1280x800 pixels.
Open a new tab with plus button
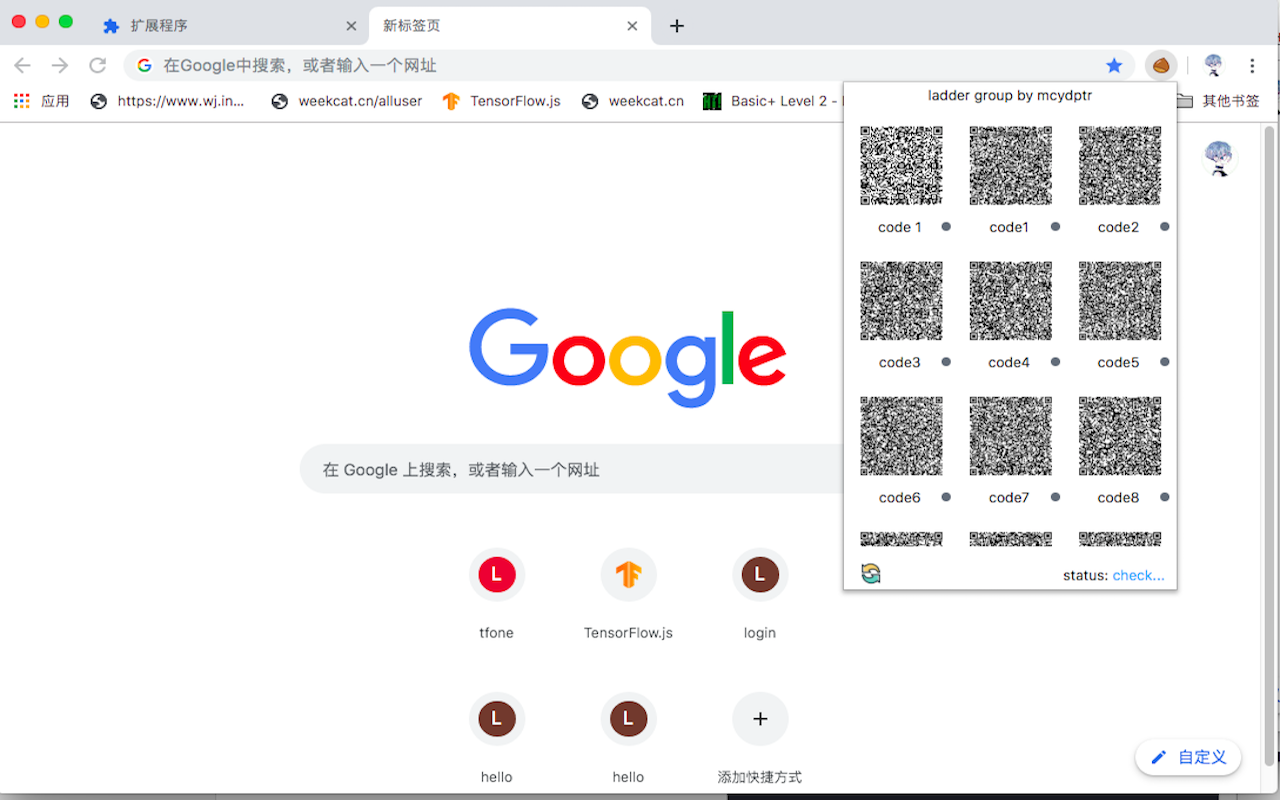(x=677, y=26)
